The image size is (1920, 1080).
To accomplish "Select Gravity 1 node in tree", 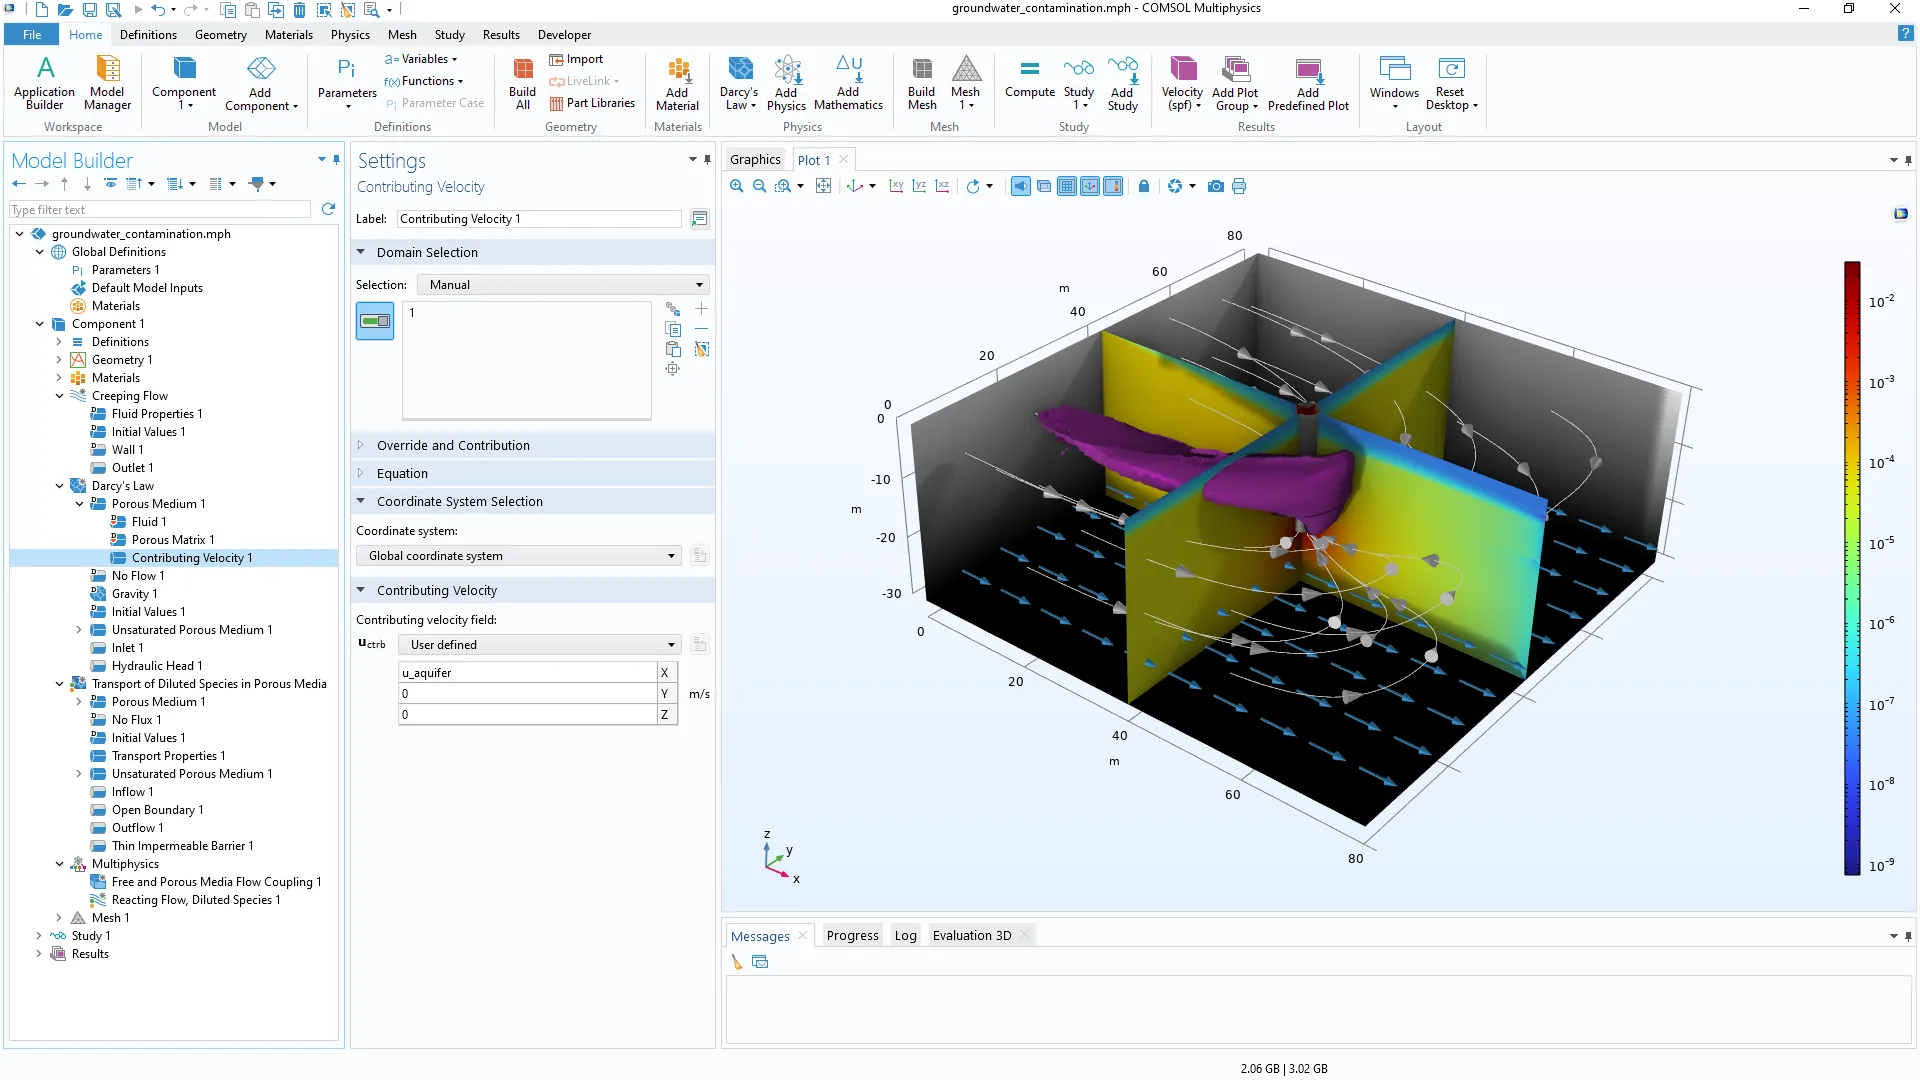I will coord(134,594).
